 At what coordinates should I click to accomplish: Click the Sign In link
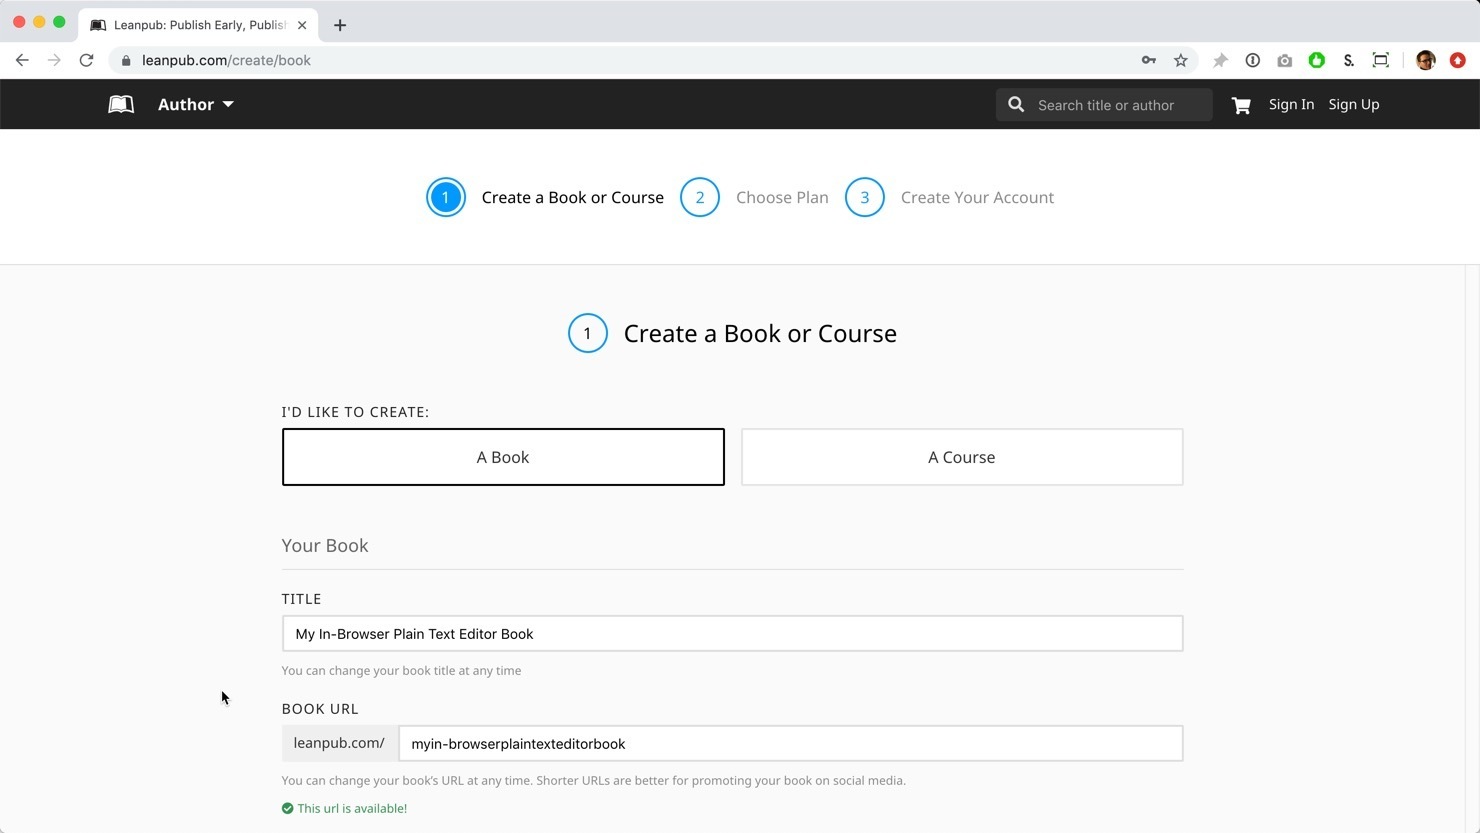(x=1291, y=104)
